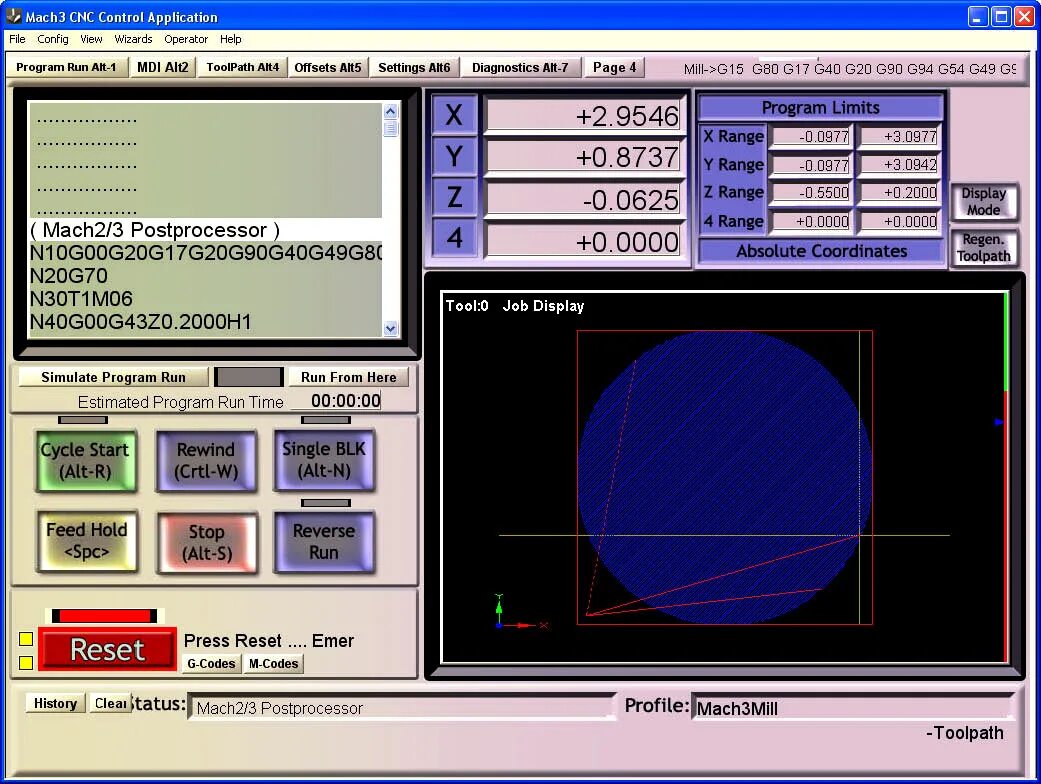Open the Wizards menu
The width and height of the screenshot is (1041, 784).
(133, 39)
